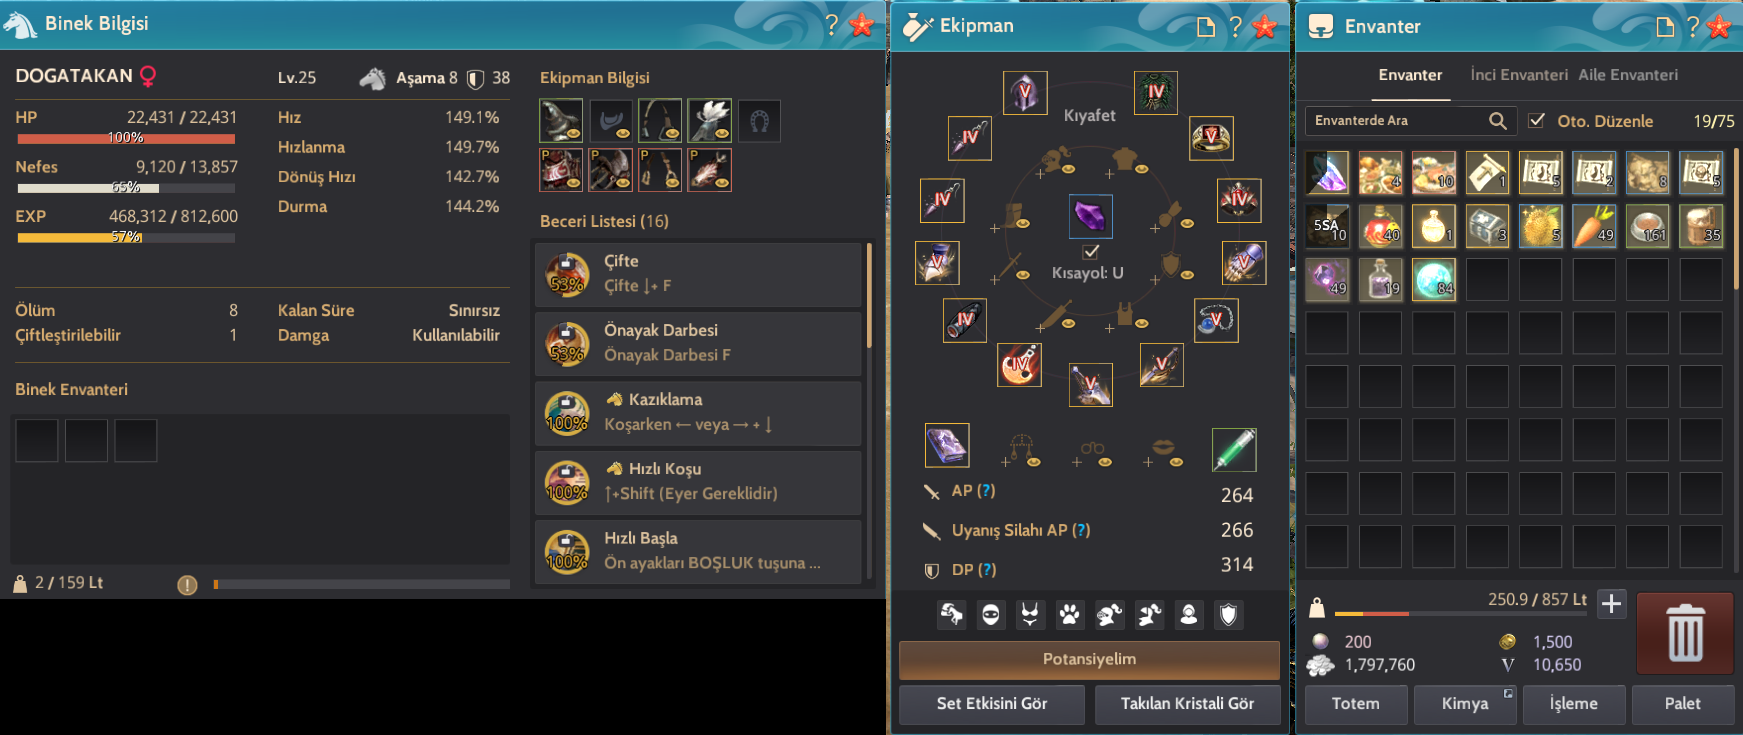Click the magnifier search icon in Envanter
The width and height of the screenshot is (1743, 735).
pos(1497,121)
